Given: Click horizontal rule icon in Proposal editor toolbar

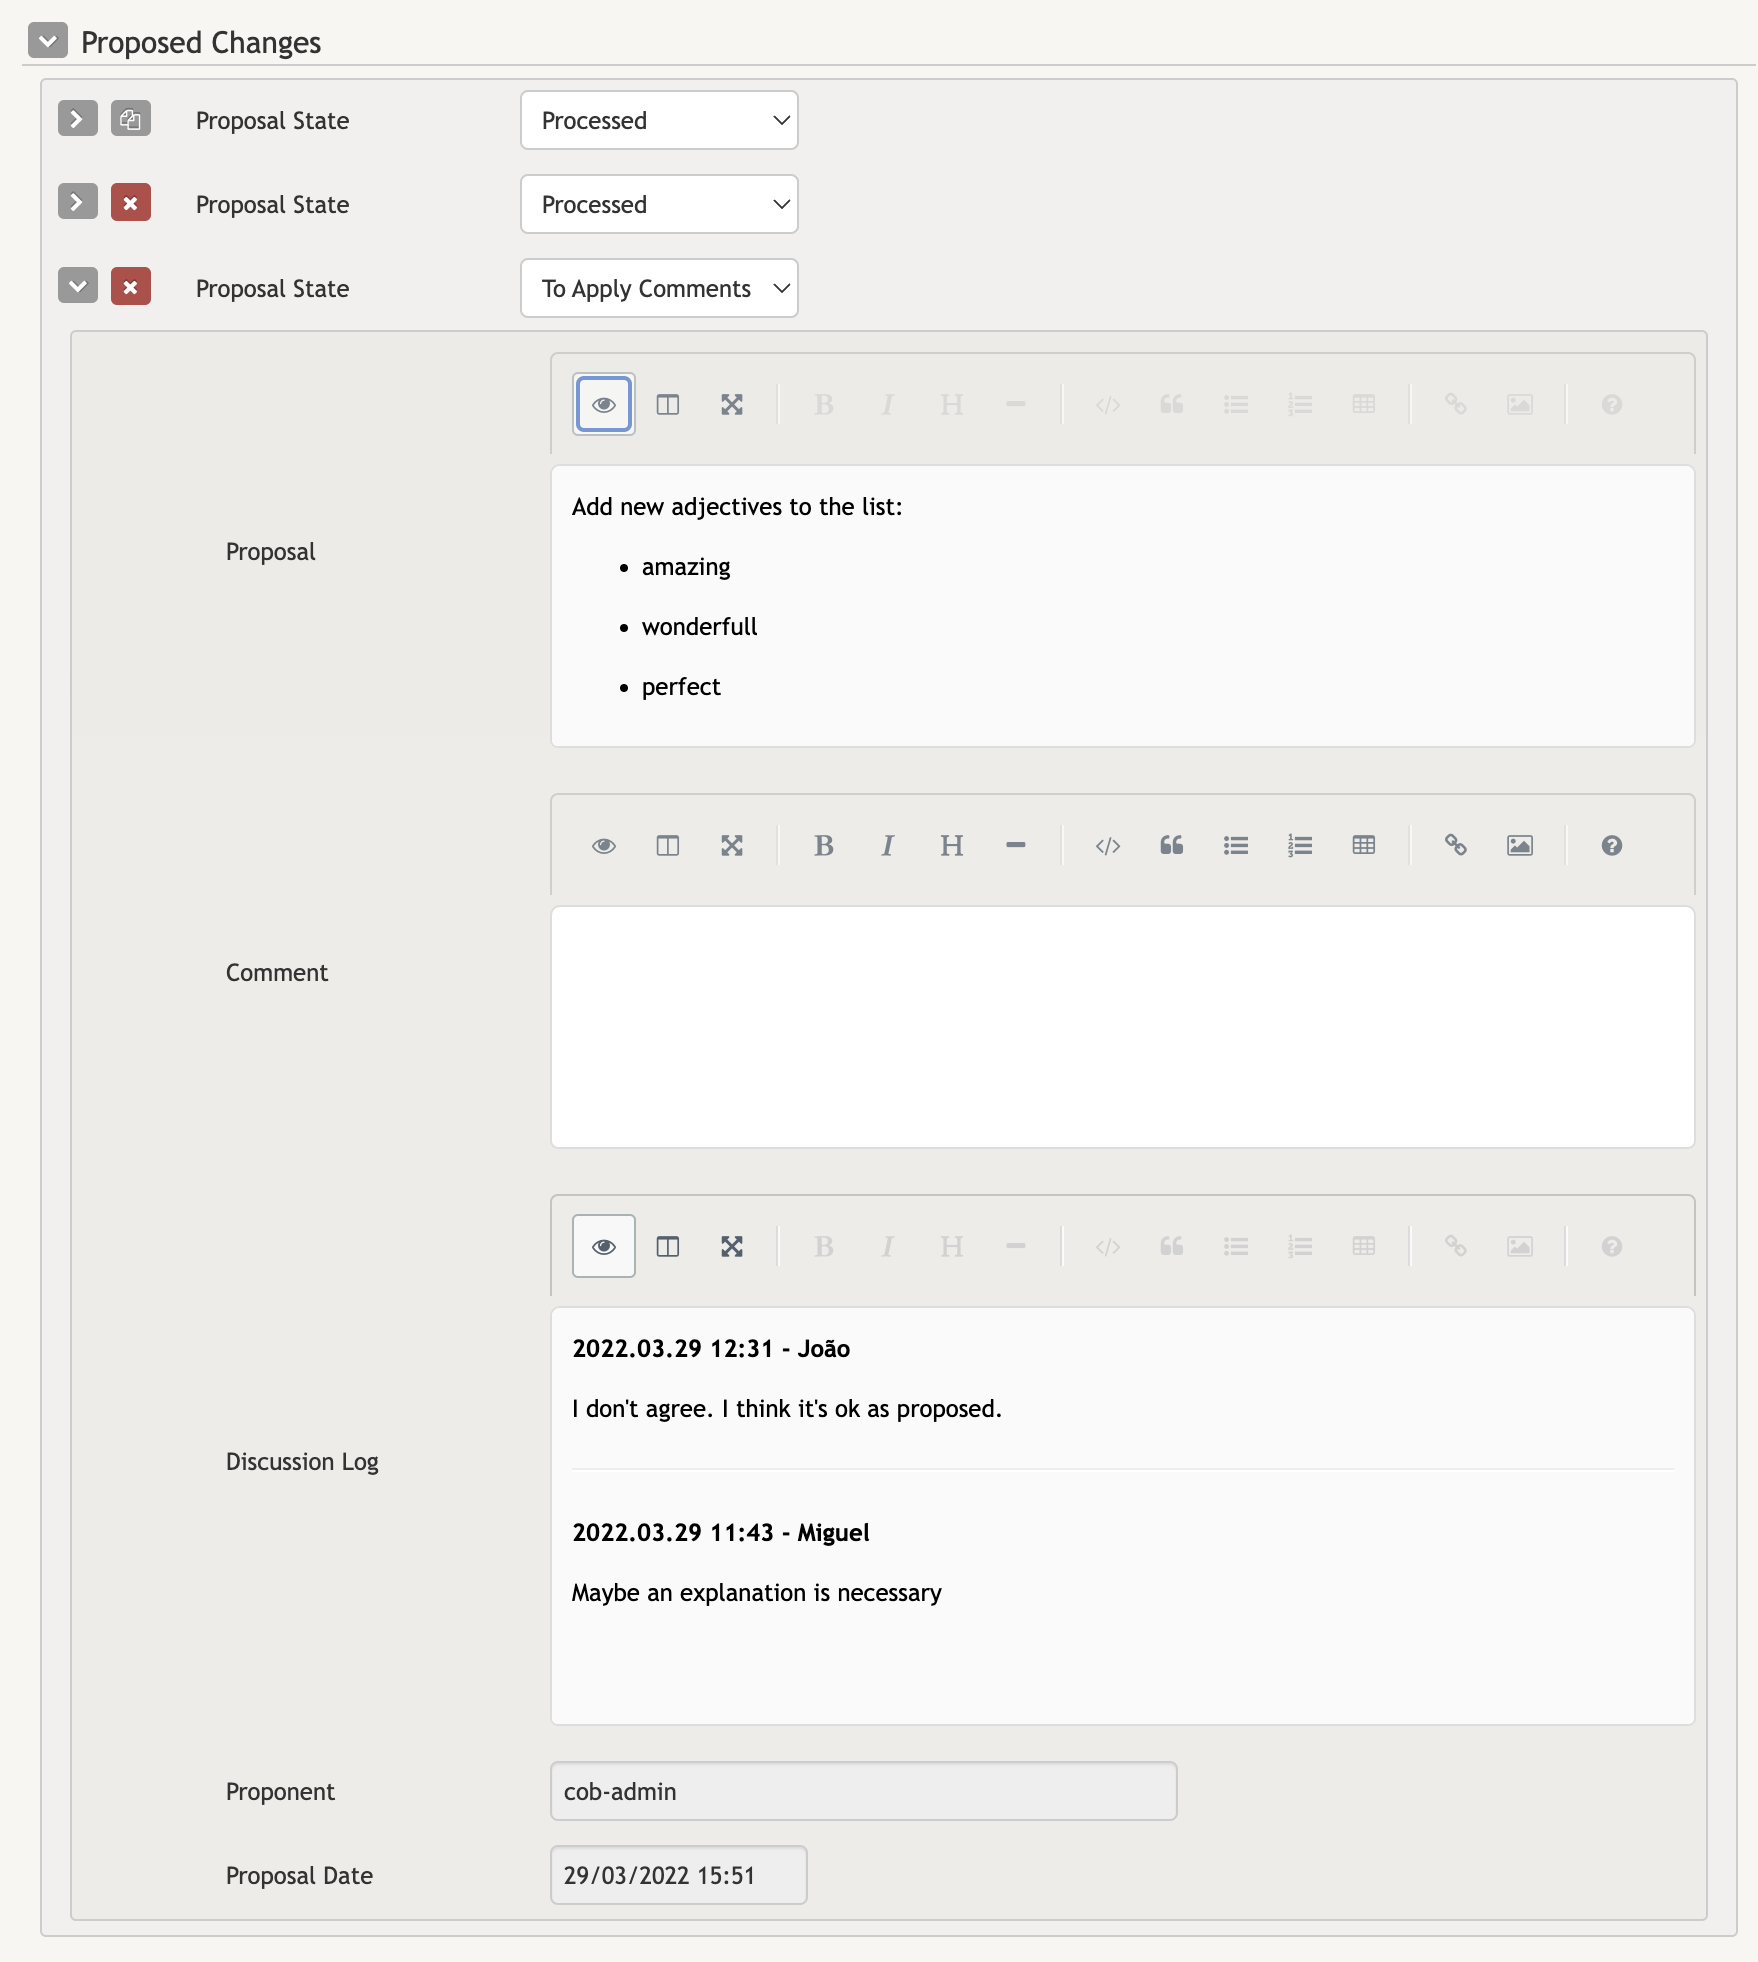Looking at the screenshot, I should point(1016,404).
